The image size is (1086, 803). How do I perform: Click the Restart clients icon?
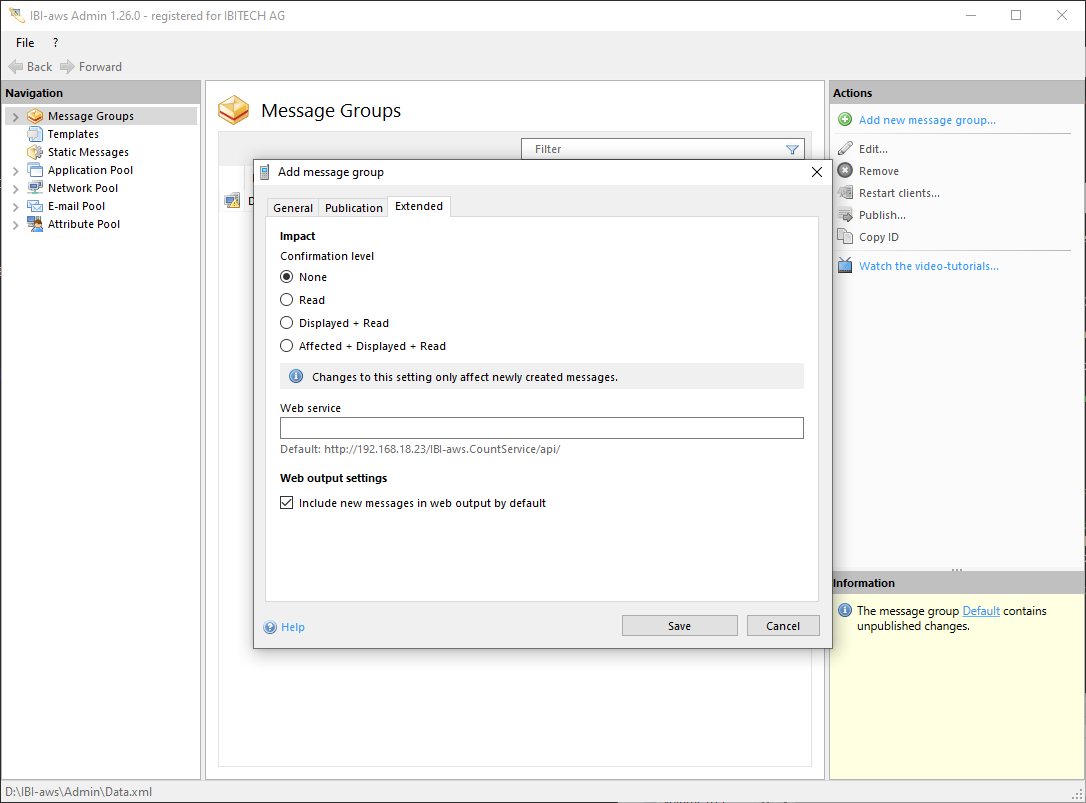click(845, 193)
